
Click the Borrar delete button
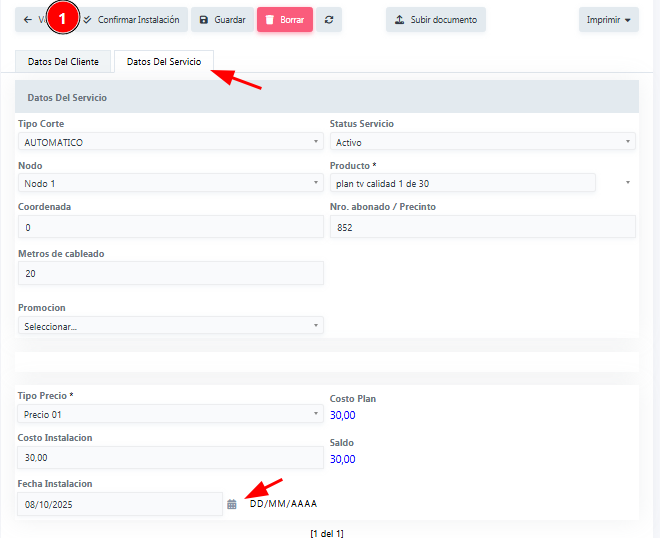(x=285, y=20)
